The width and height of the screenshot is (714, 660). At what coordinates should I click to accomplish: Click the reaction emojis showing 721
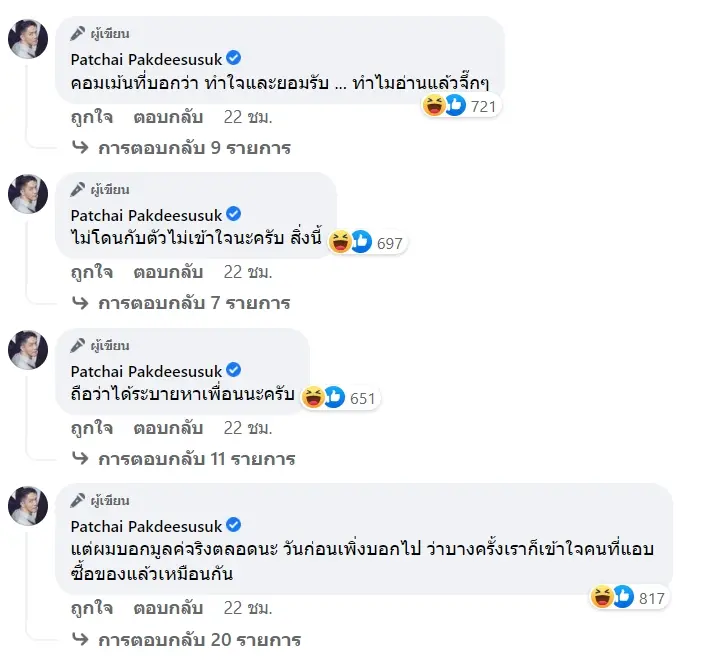click(446, 105)
